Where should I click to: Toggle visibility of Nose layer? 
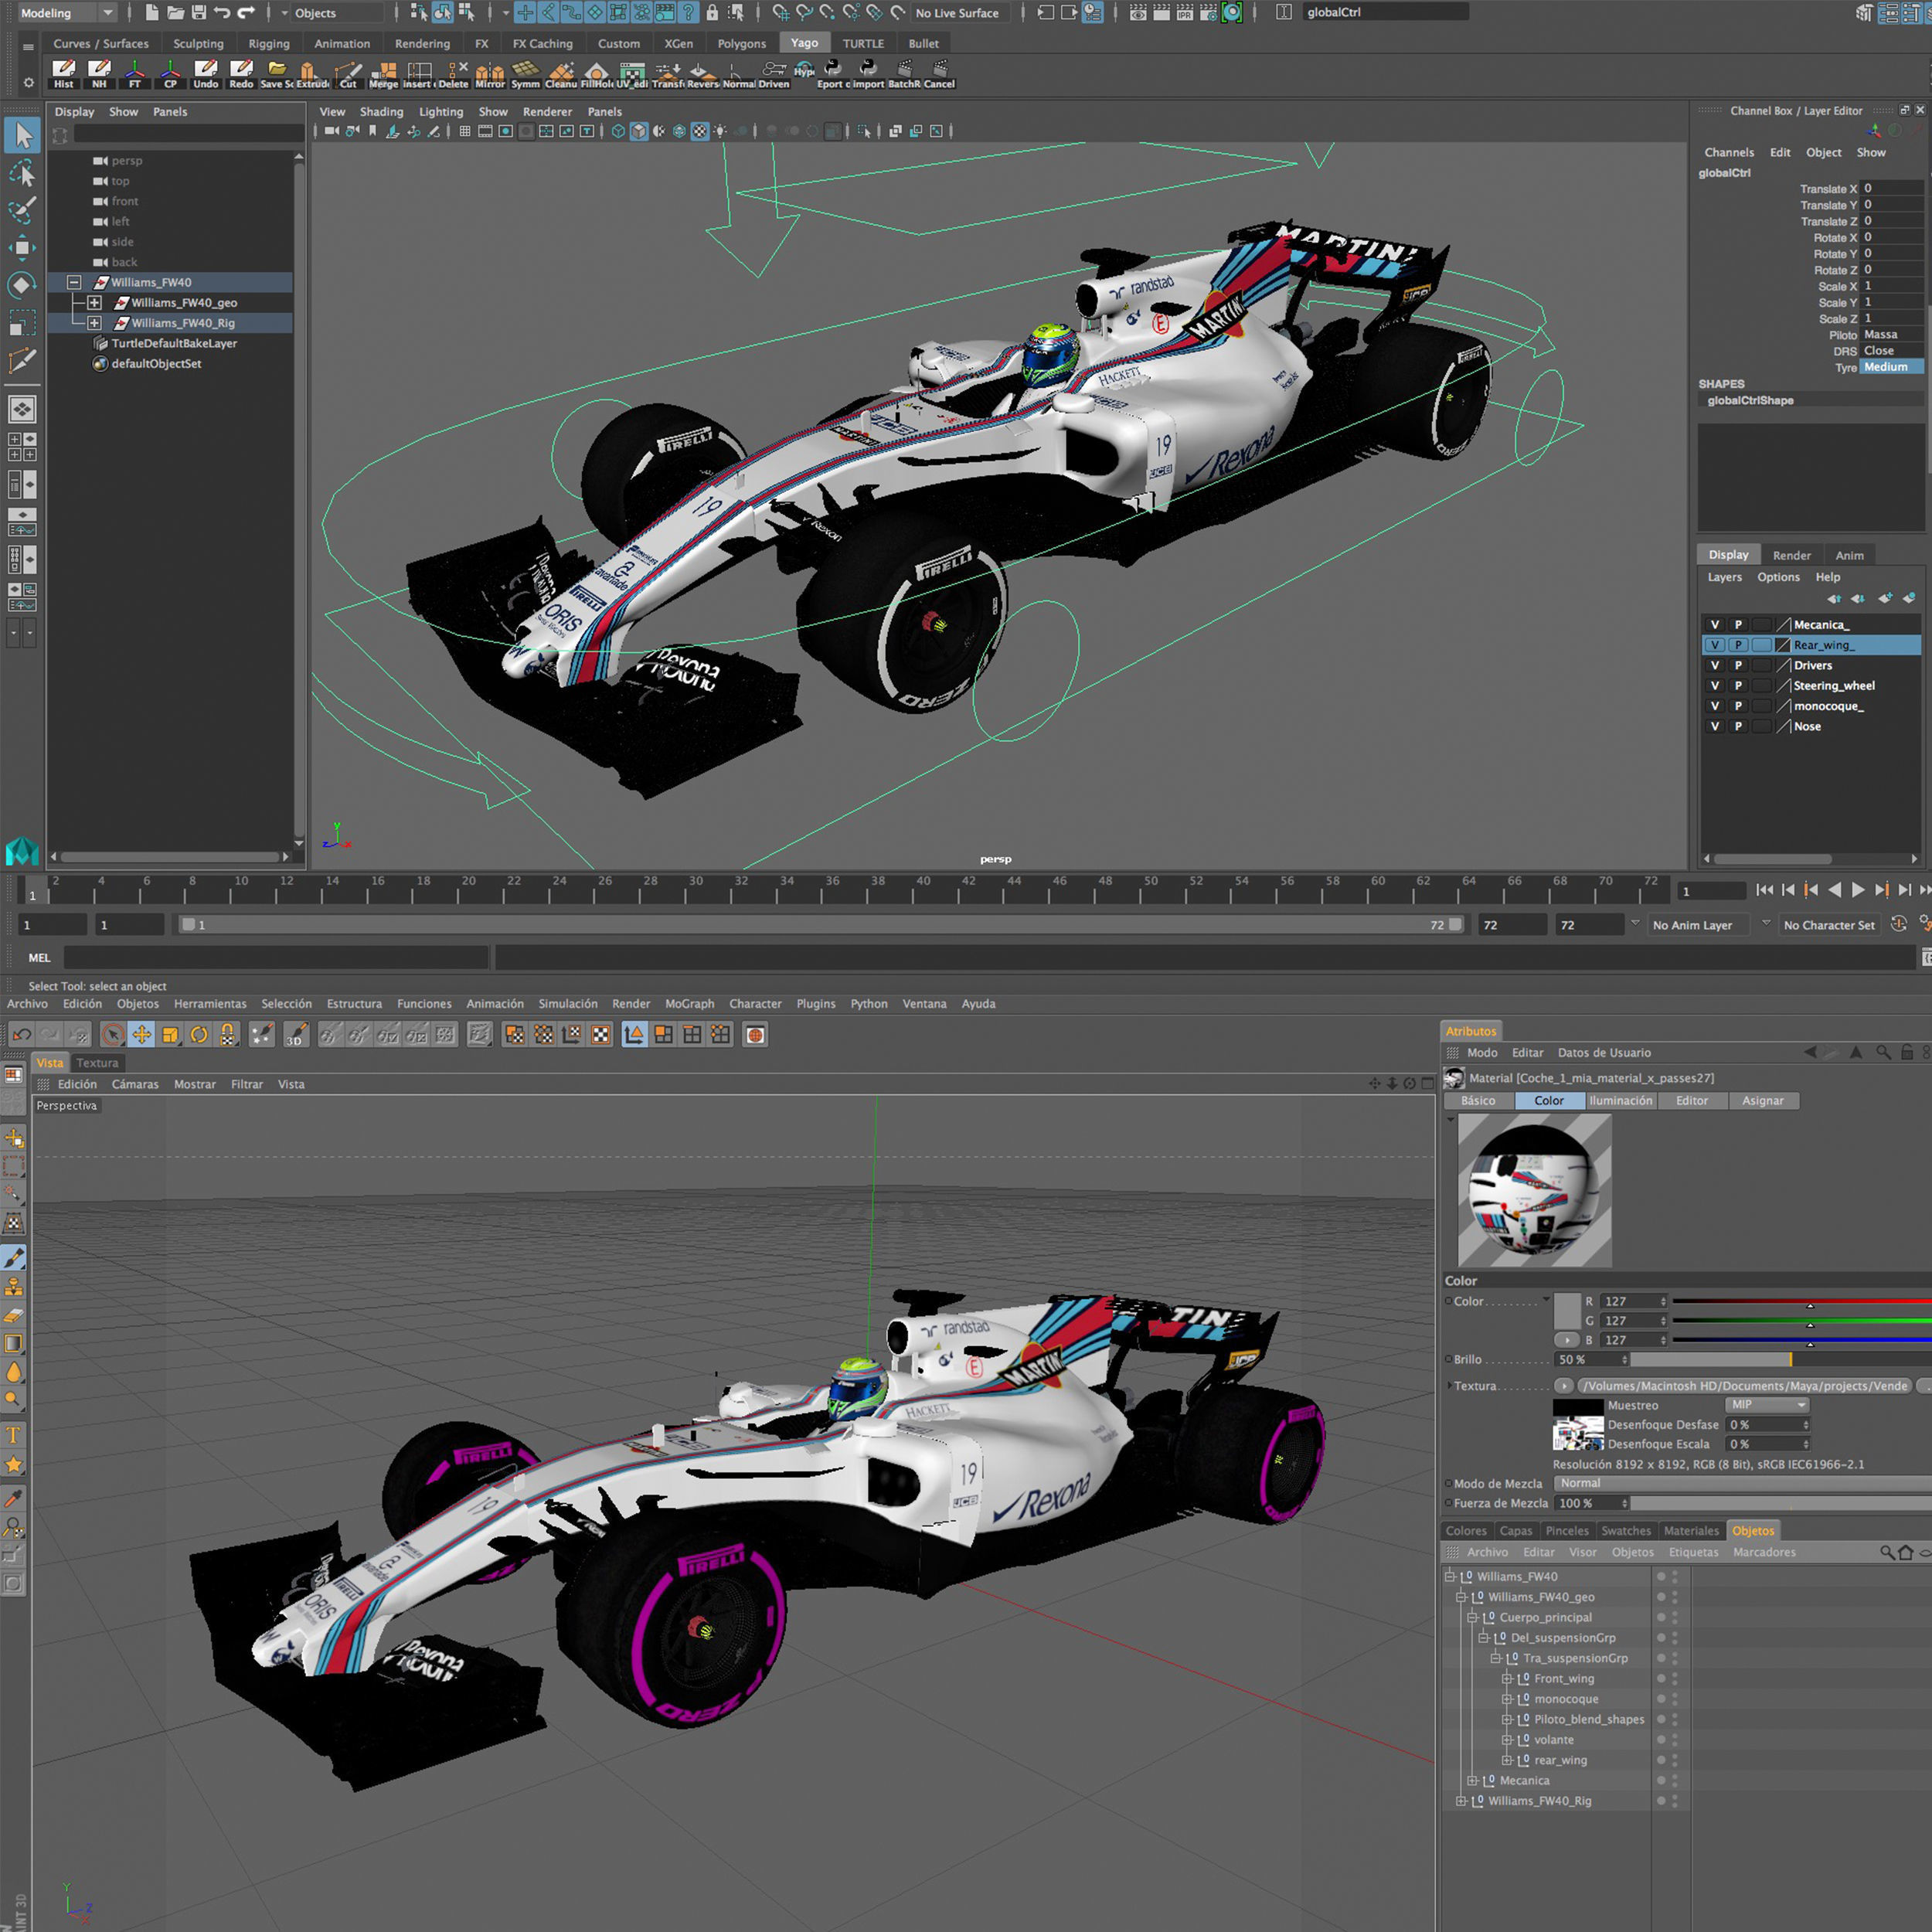tap(1715, 726)
